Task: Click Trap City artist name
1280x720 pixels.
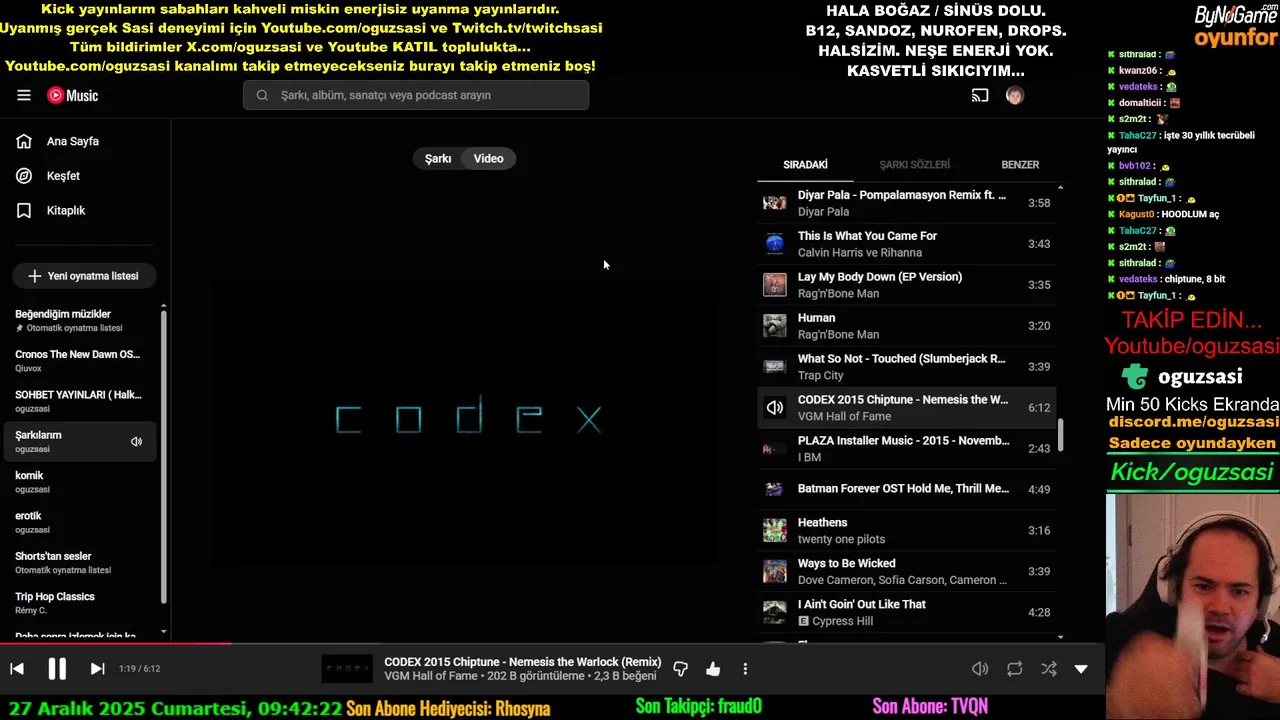Action: pos(821,376)
